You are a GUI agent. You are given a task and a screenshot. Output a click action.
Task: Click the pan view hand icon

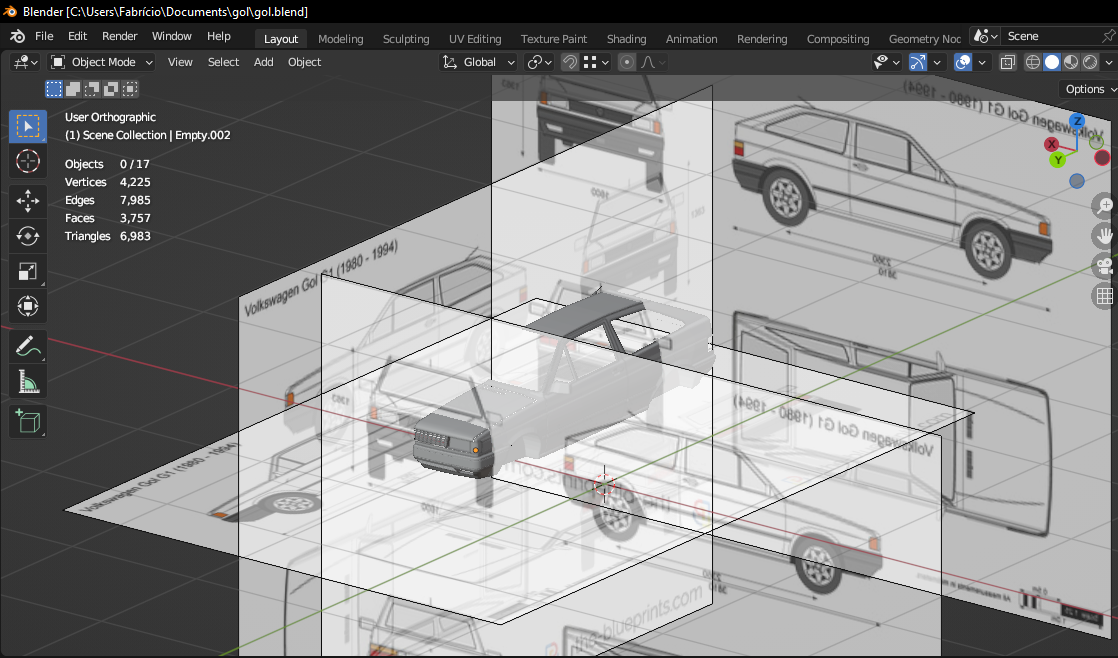pos(1104,236)
